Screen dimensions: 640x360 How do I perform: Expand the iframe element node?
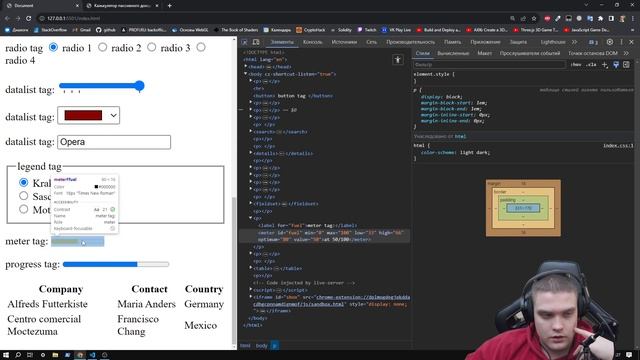tap(251, 297)
